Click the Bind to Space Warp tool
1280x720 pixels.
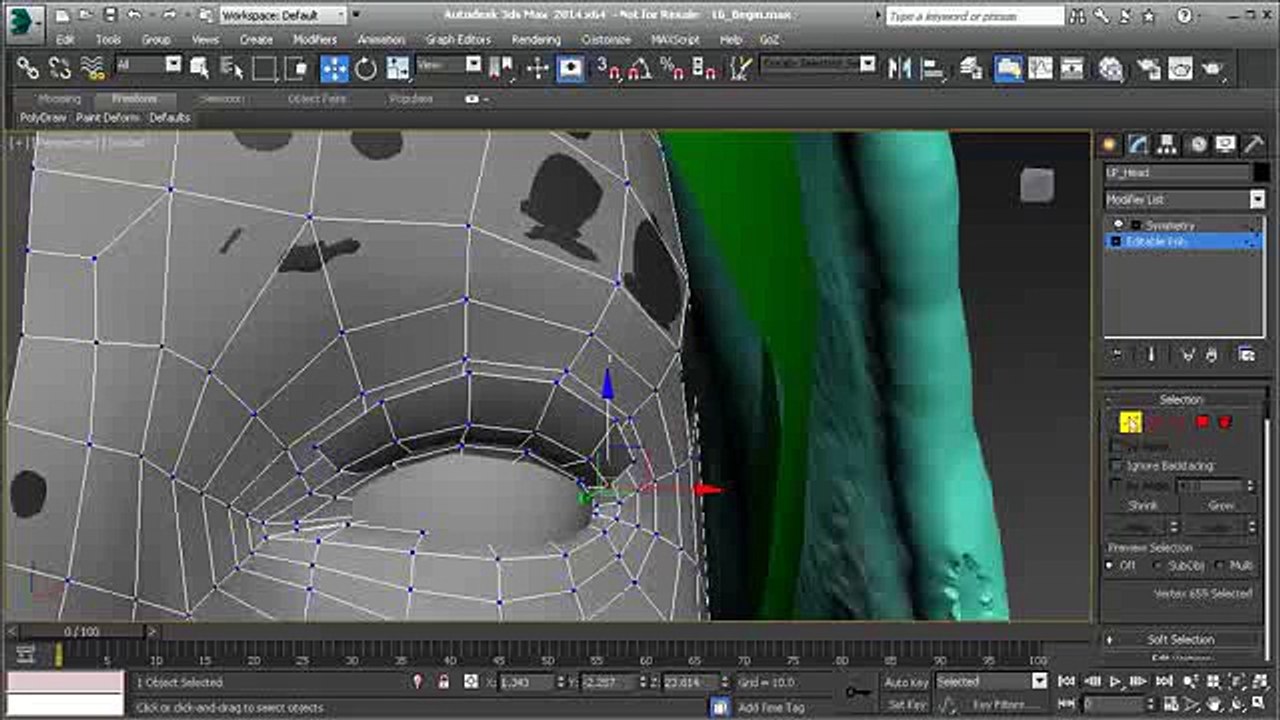[92, 68]
